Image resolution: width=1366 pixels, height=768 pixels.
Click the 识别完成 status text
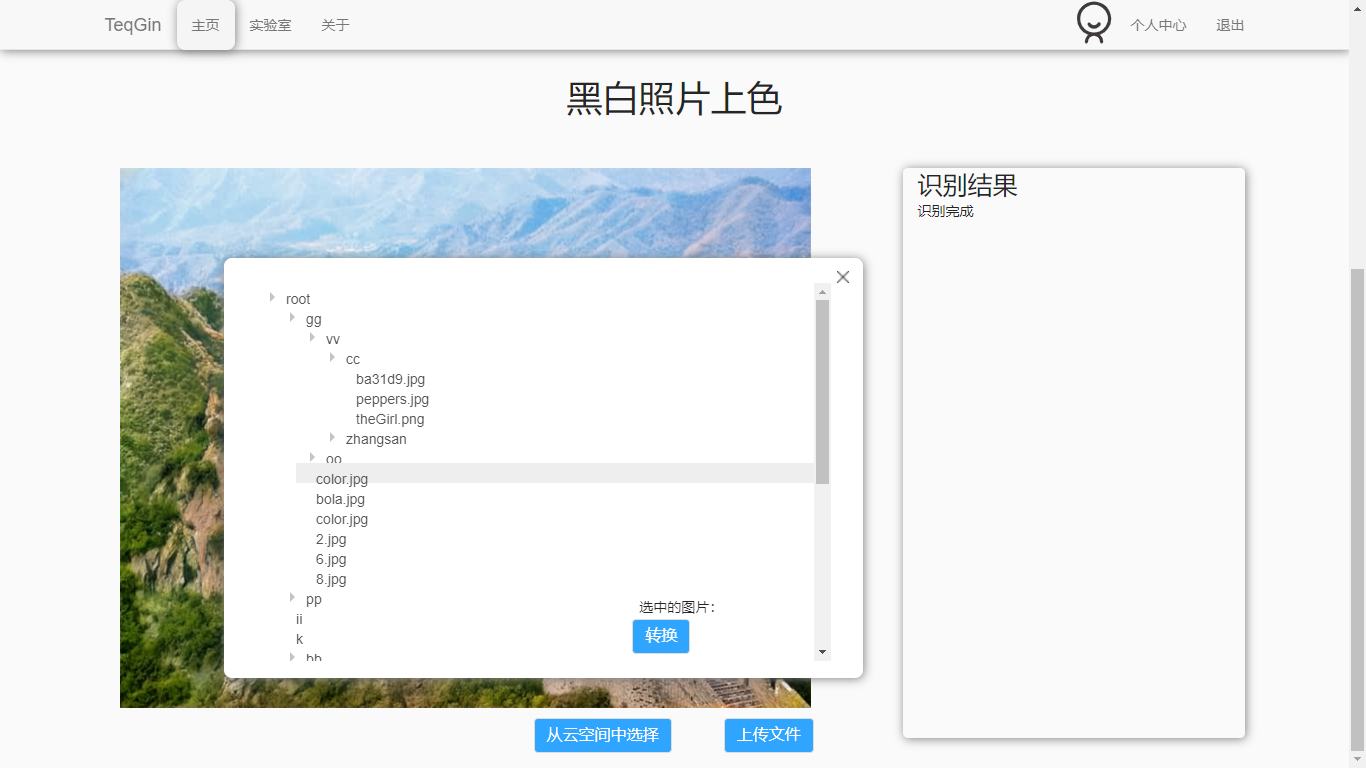click(945, 212)
